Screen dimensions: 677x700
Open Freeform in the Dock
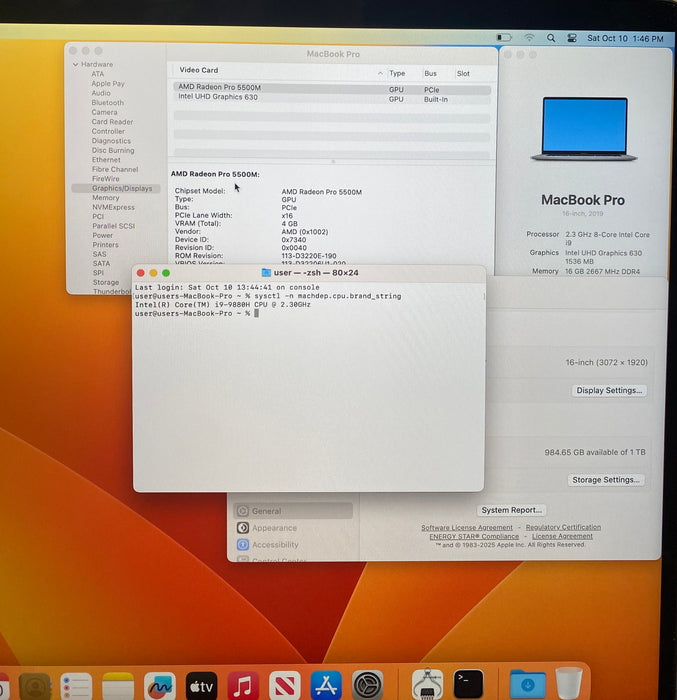pos(159,685)
